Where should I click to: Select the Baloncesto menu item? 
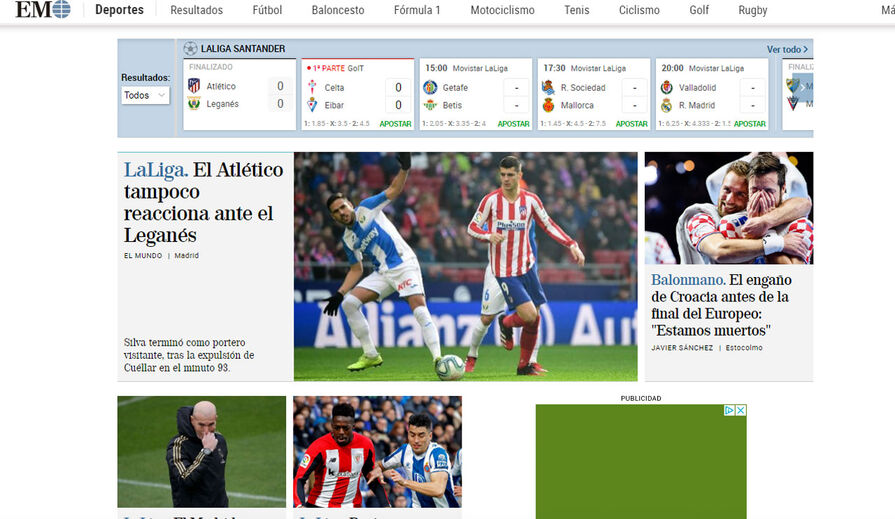pyautogui.click(x=337, y=10)
